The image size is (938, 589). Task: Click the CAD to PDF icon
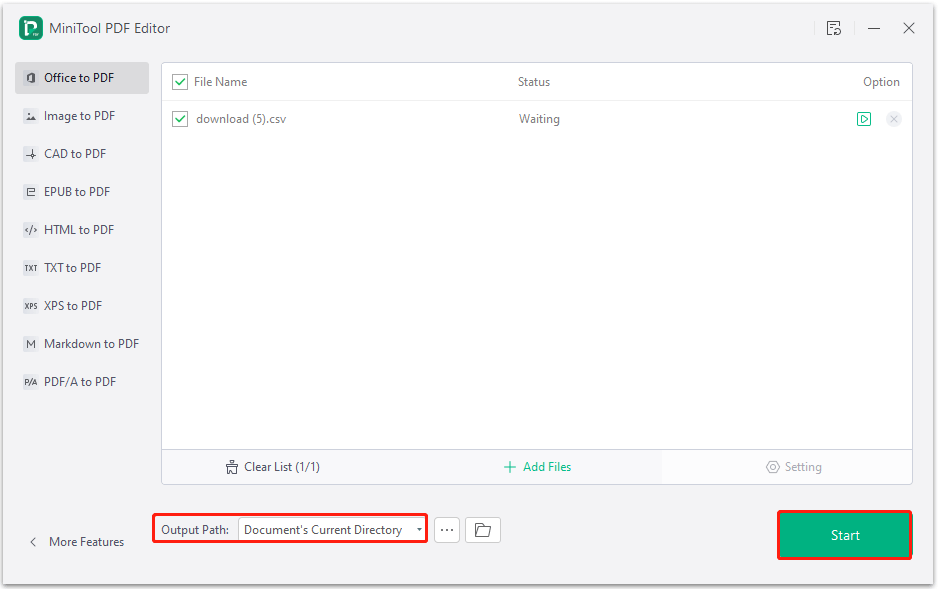click(x=31, y=154)
